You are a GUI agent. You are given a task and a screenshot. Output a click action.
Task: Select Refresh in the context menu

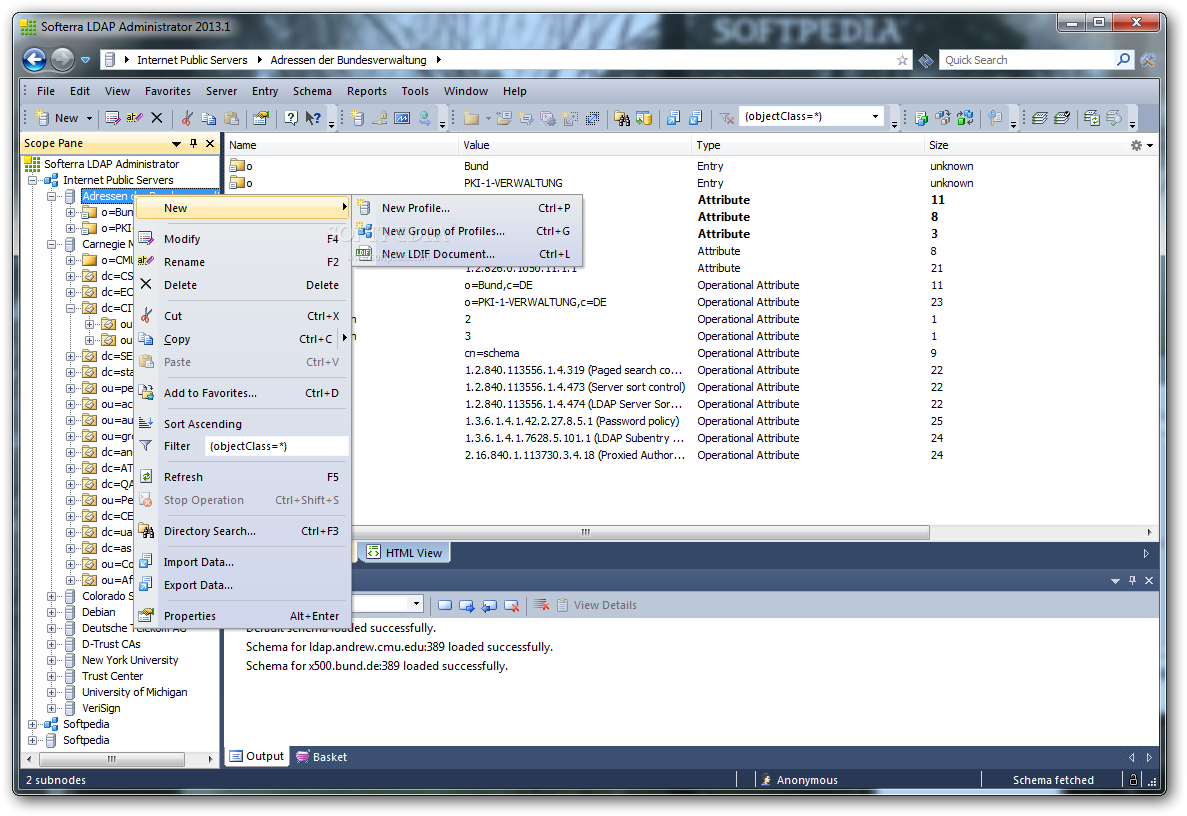(242, 478)
